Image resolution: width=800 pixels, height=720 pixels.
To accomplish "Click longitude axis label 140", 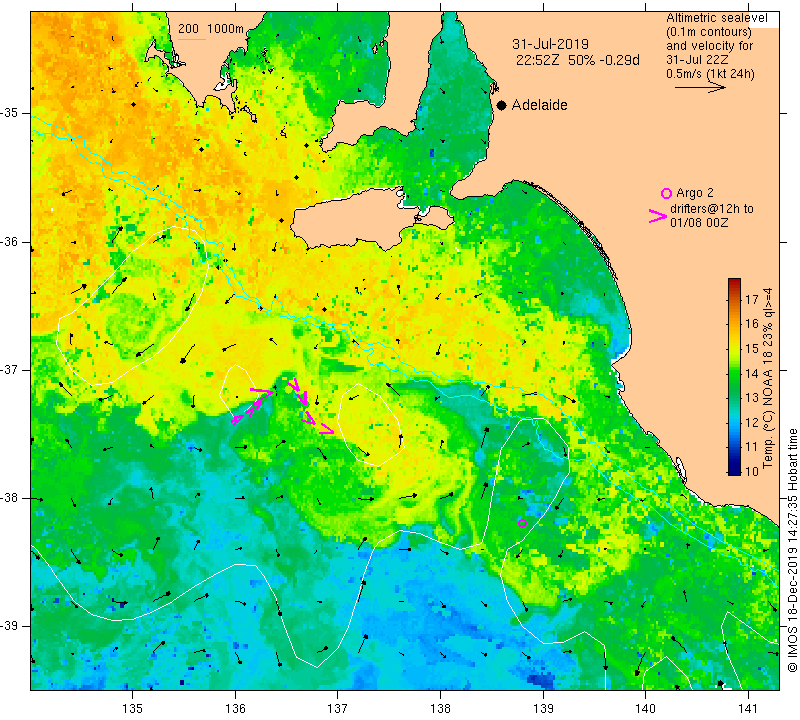I will click(645, 709).
